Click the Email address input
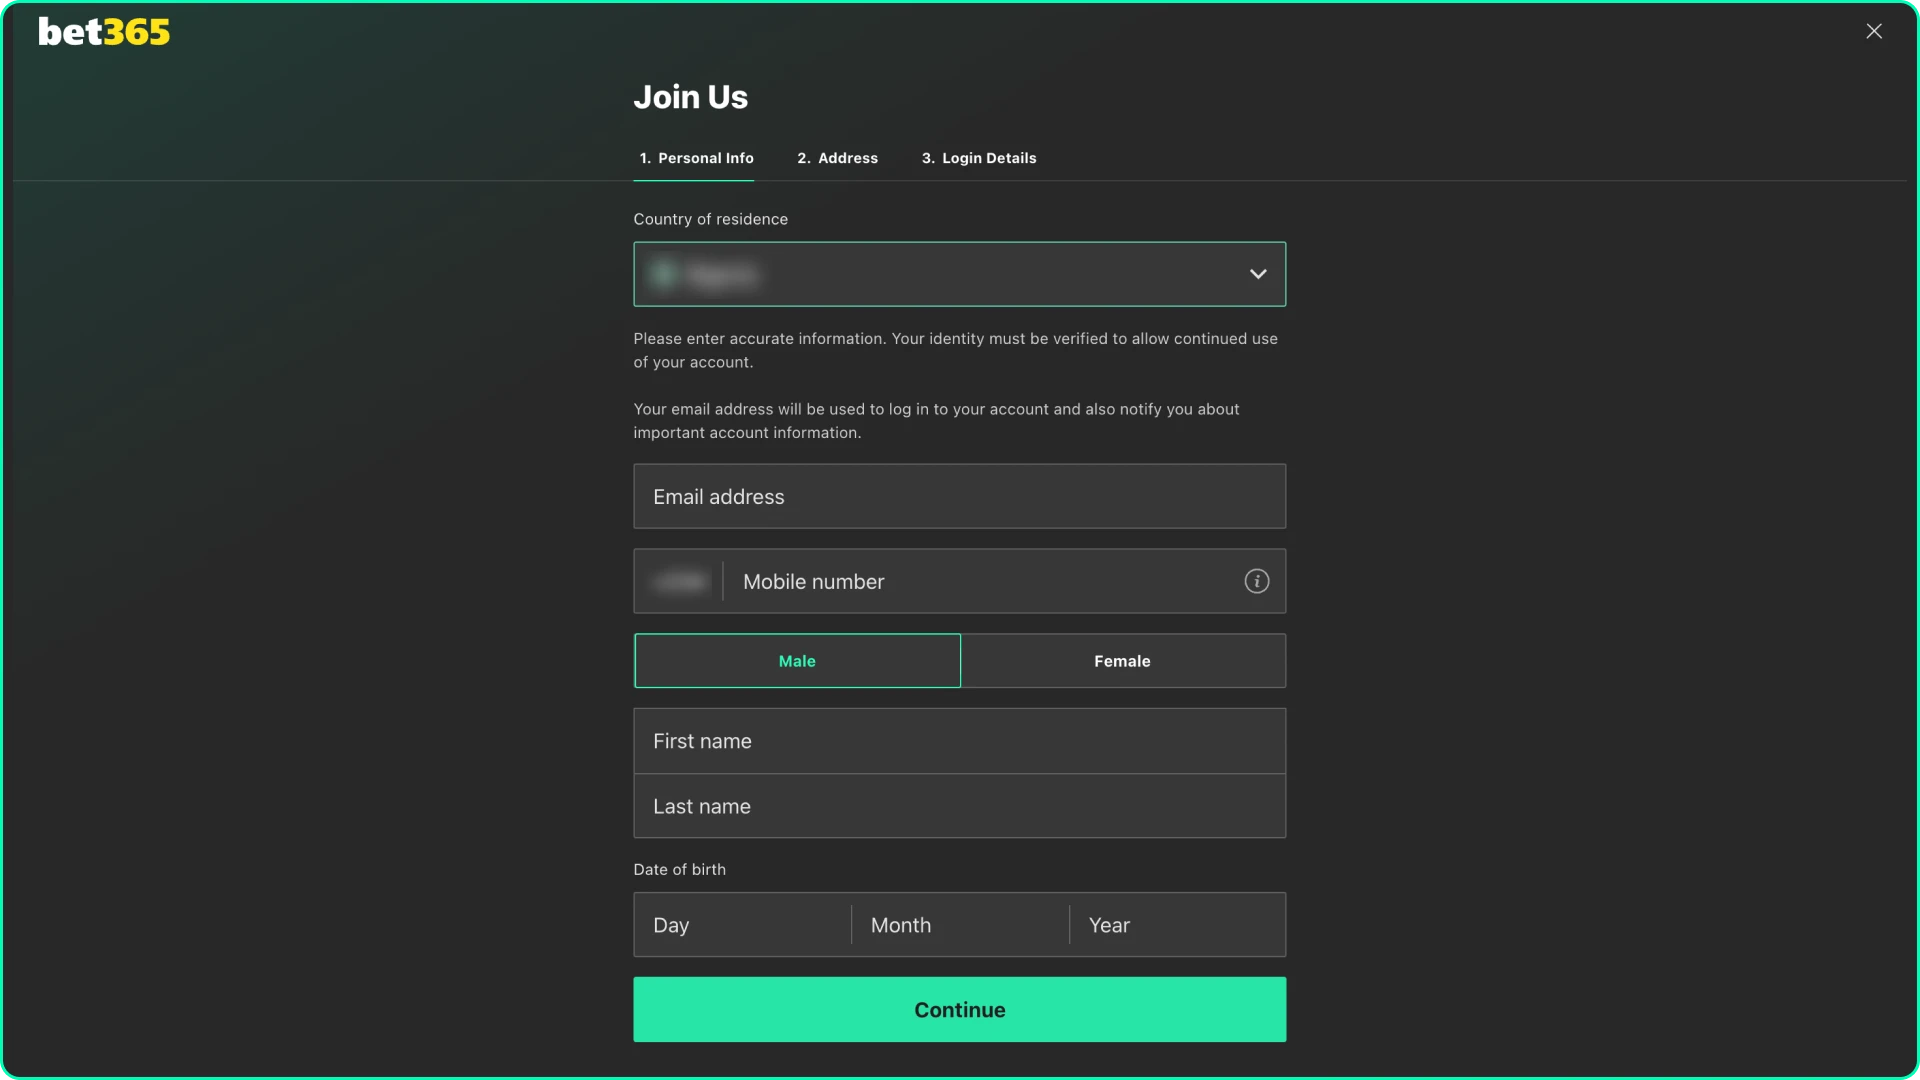The height and width of the screenshot is (1080, 1920). click(x=959, y=496)
